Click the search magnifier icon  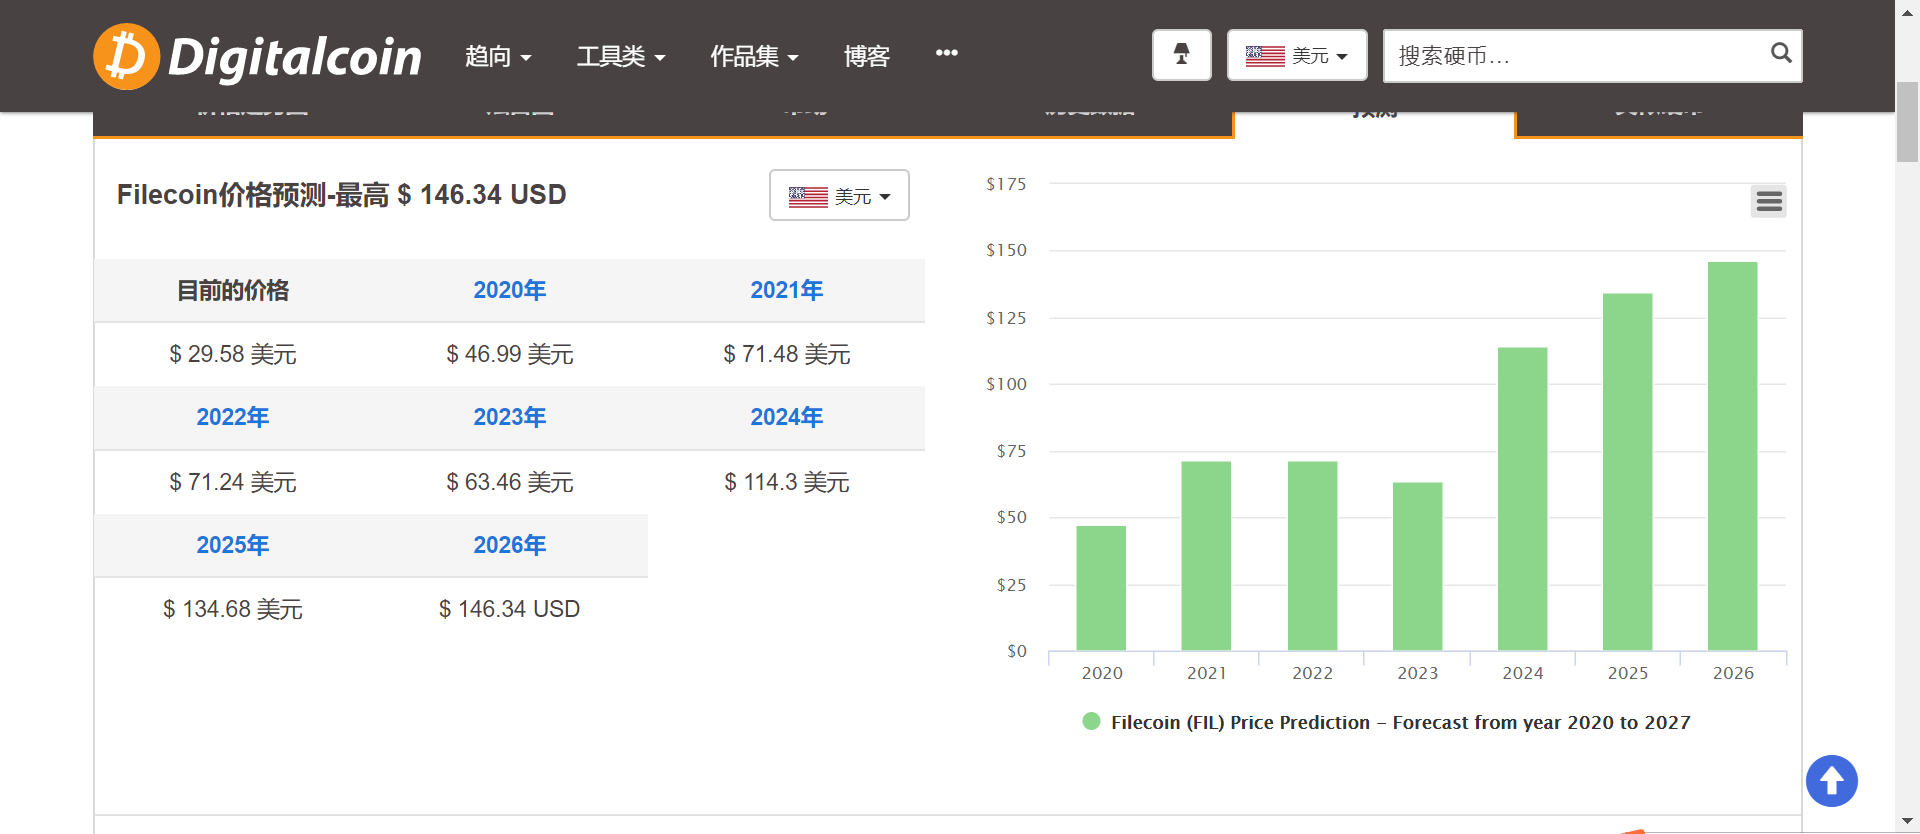click(1781, 53)
